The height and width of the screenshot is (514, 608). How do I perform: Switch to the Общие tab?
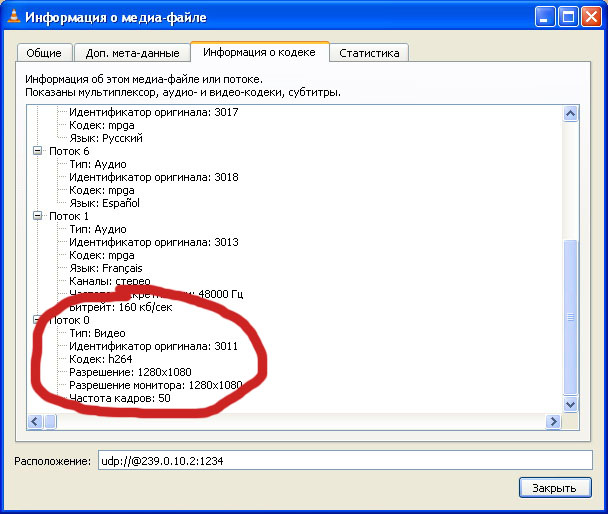point(44,53)
